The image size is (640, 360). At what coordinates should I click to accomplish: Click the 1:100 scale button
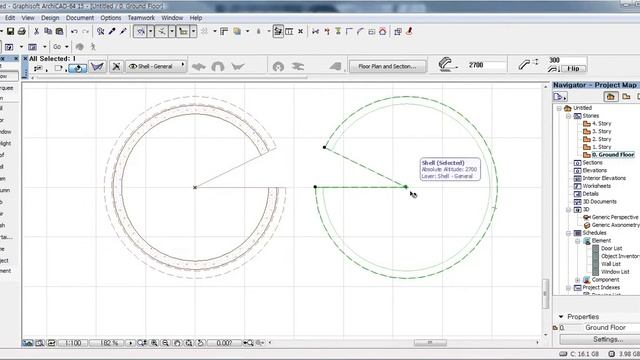(73, 343)
